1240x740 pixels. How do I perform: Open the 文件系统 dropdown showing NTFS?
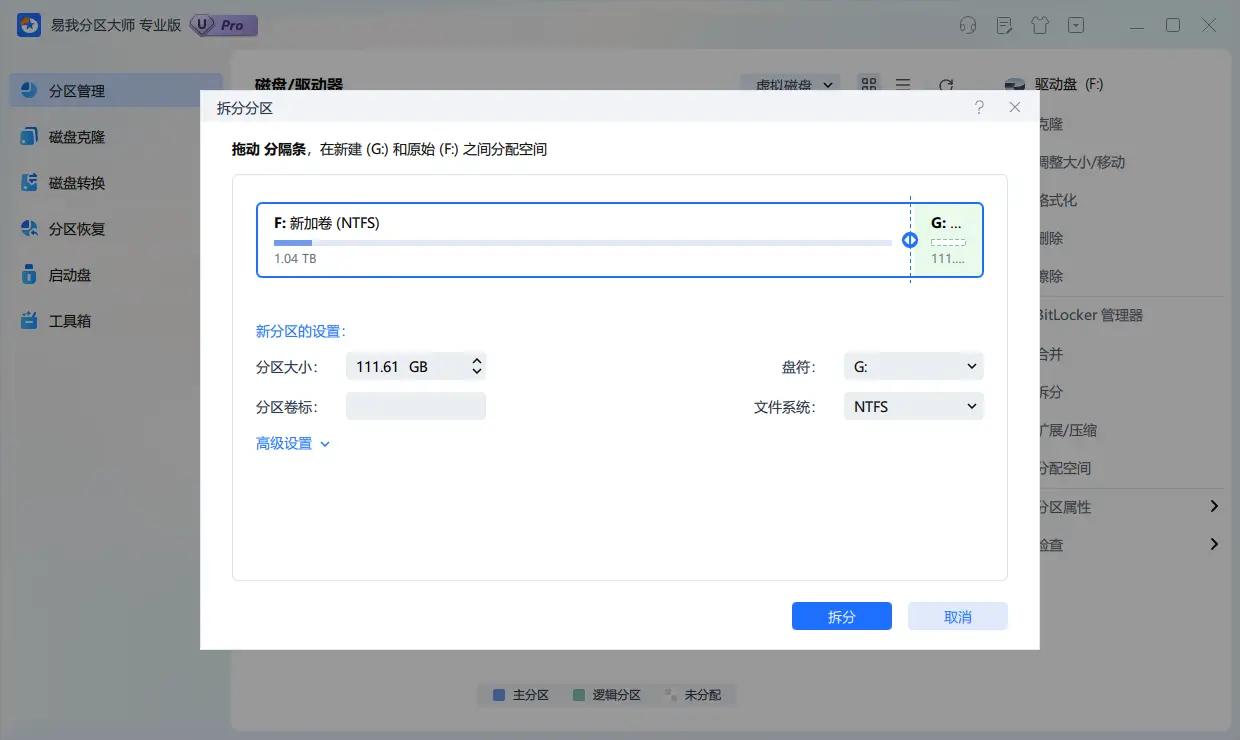[912, 406]
